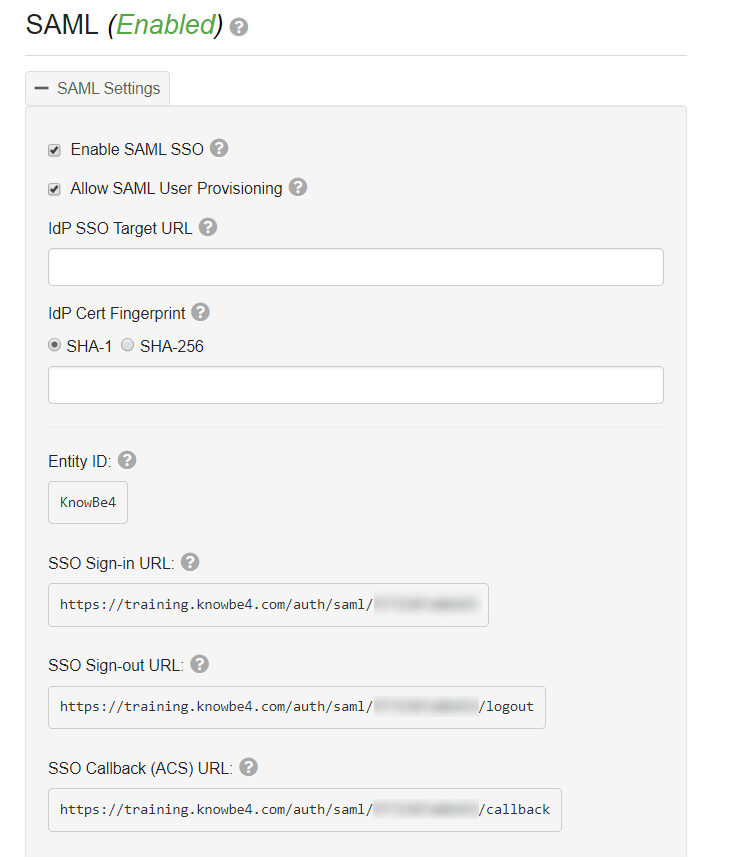753x857 pixels.
Task: Click help icon next to SAML heading
Action: [x=239, y=28]
